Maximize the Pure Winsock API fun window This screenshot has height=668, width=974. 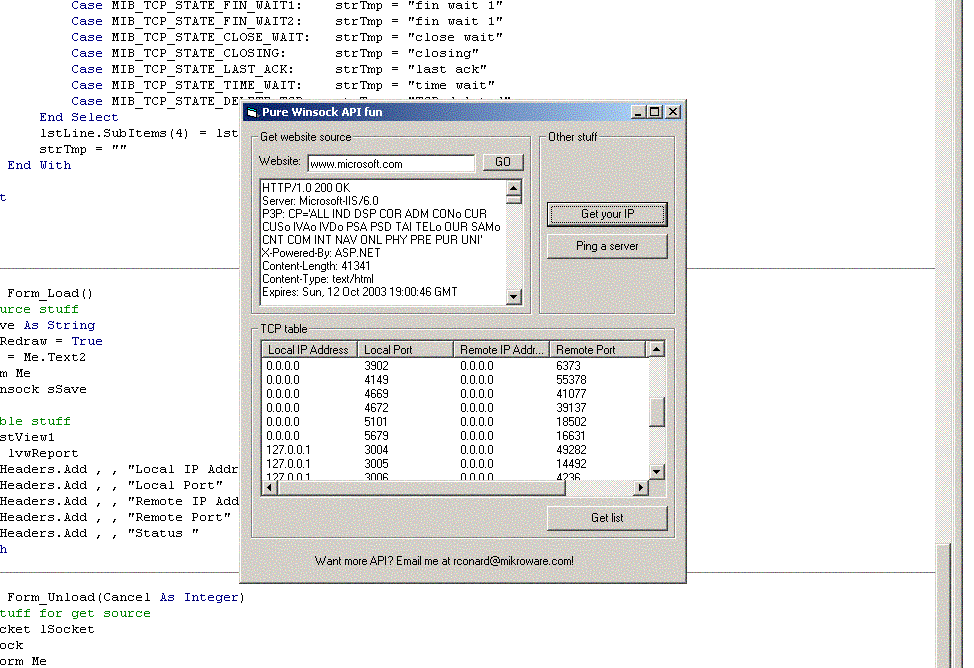[x=655, y=112]
